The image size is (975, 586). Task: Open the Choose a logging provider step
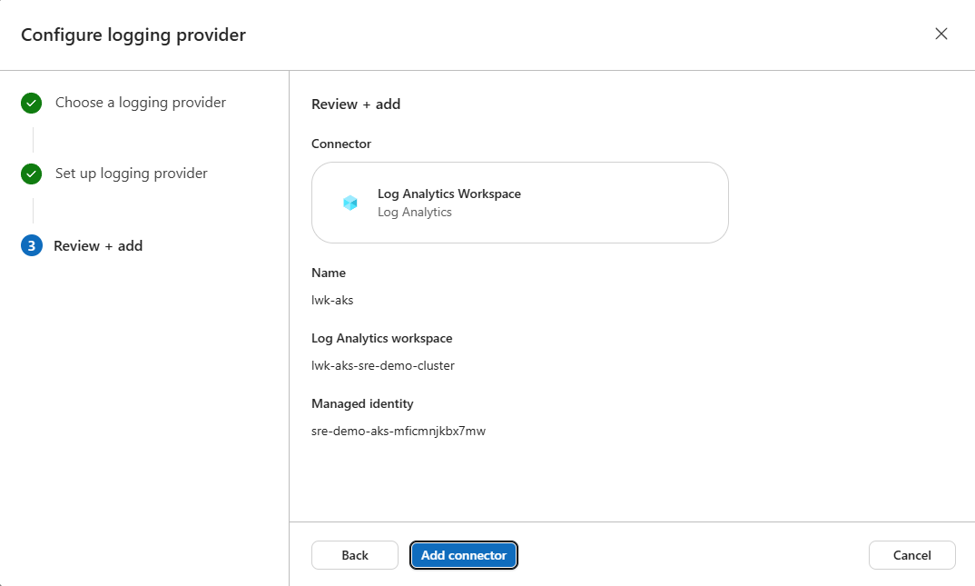click(141, 103)
